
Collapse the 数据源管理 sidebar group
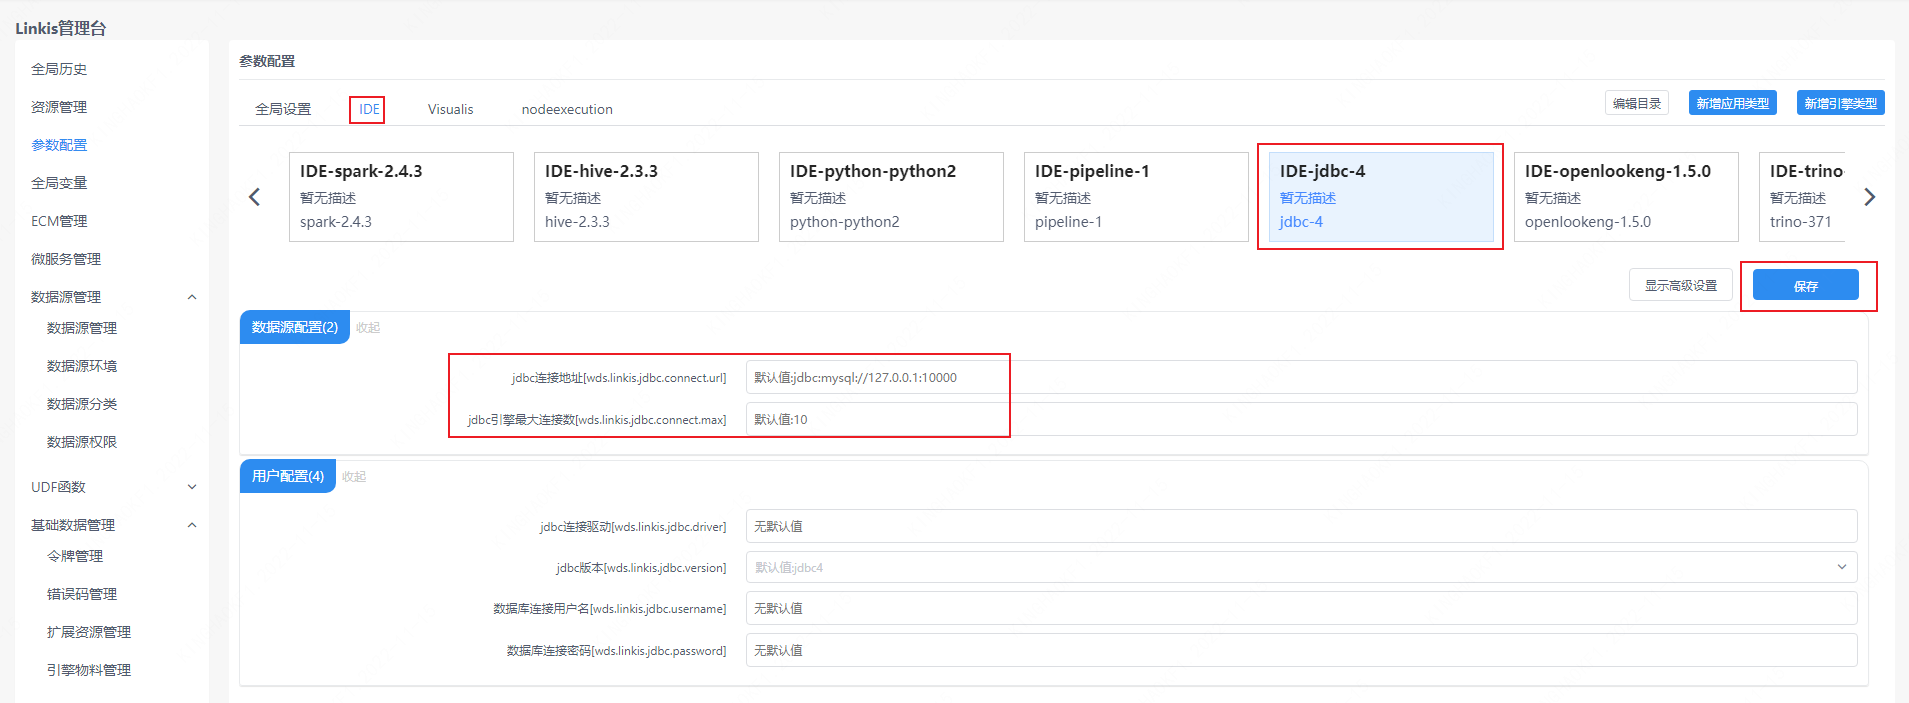click(x=192, y=297)
